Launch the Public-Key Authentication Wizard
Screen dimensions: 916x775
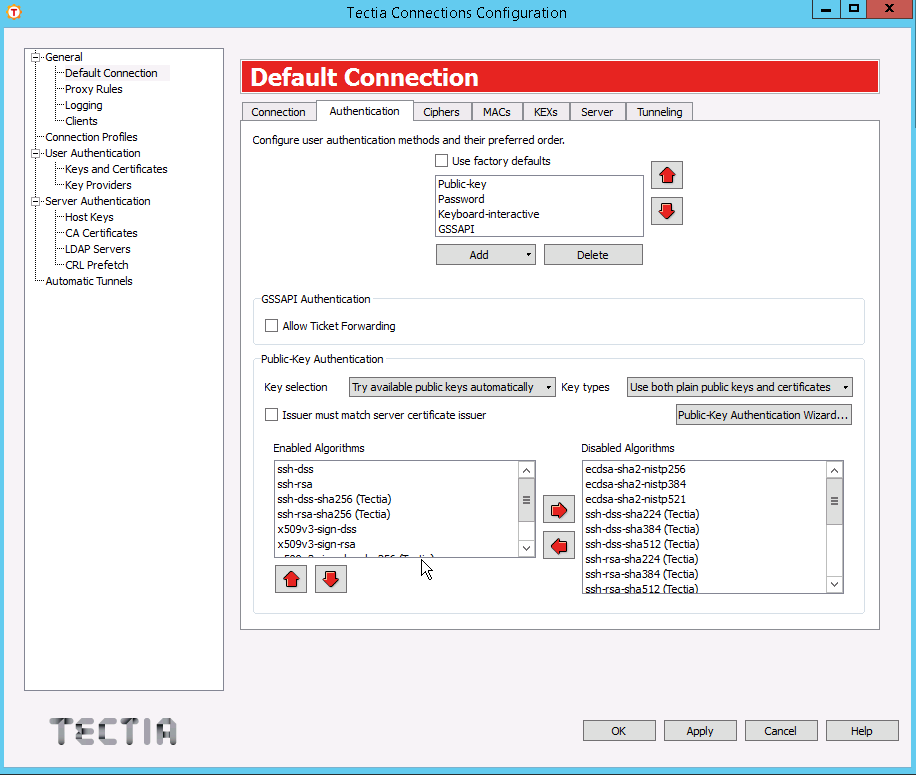764,415
